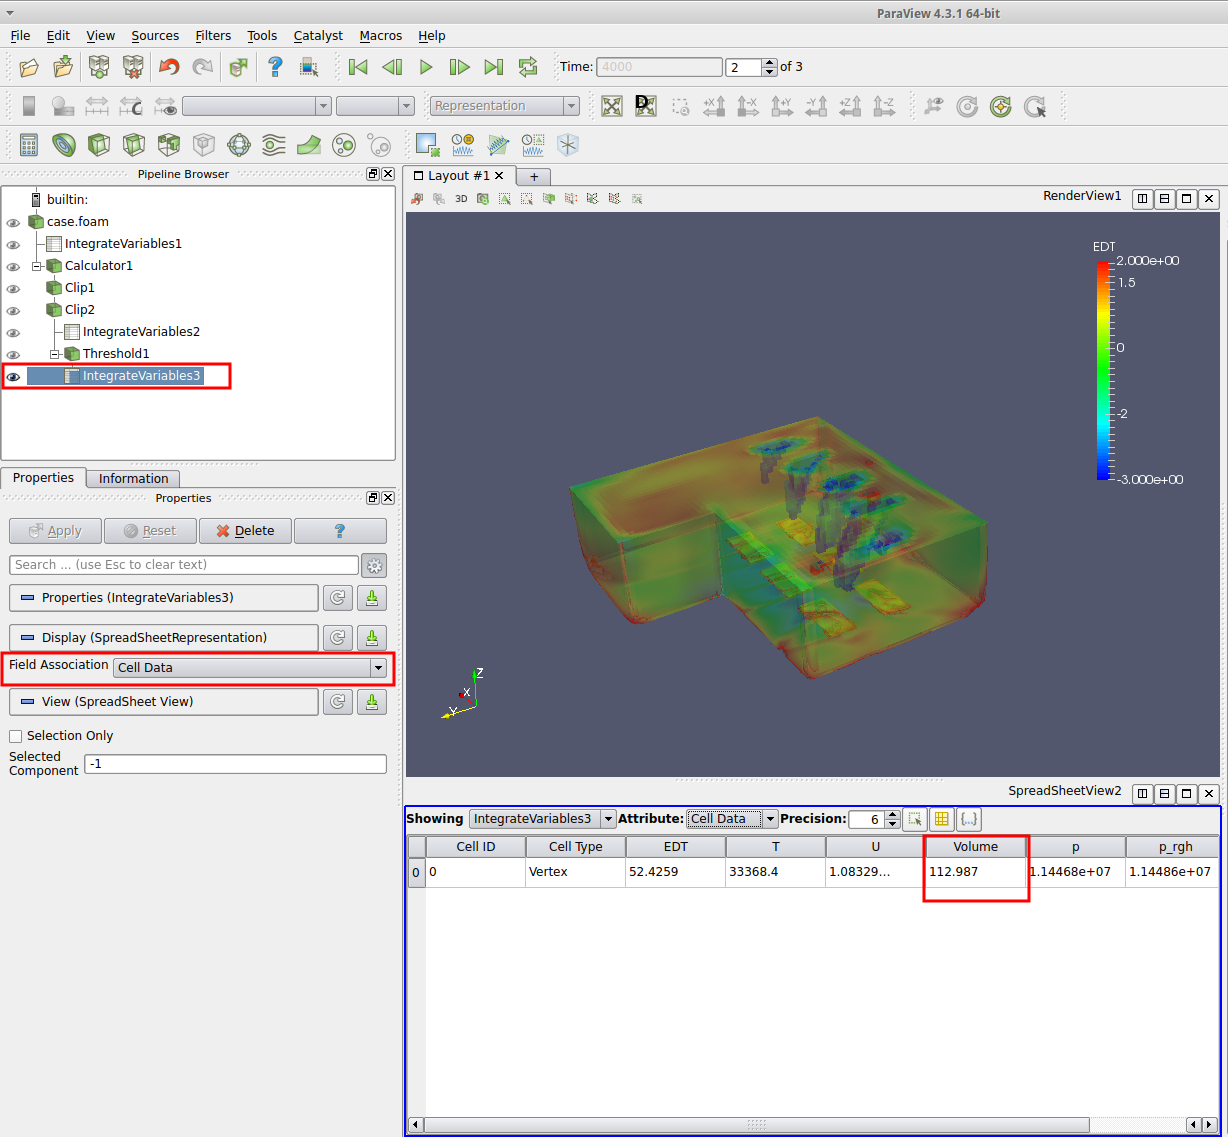Collapse the Threshold1 tree node
1228x1137 pixels.
coord(55,354)
